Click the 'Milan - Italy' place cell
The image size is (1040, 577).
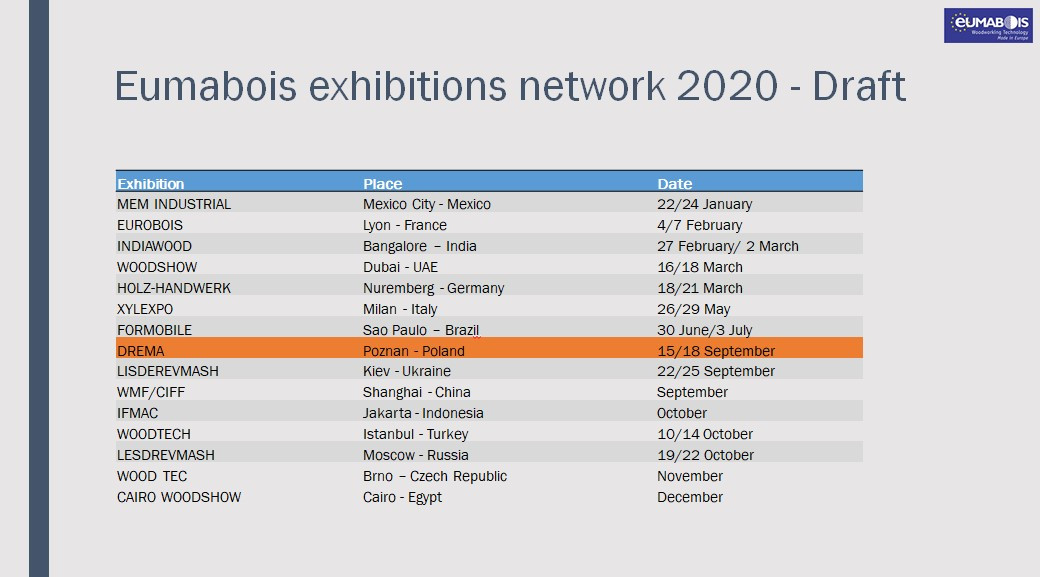pos(400,310)
